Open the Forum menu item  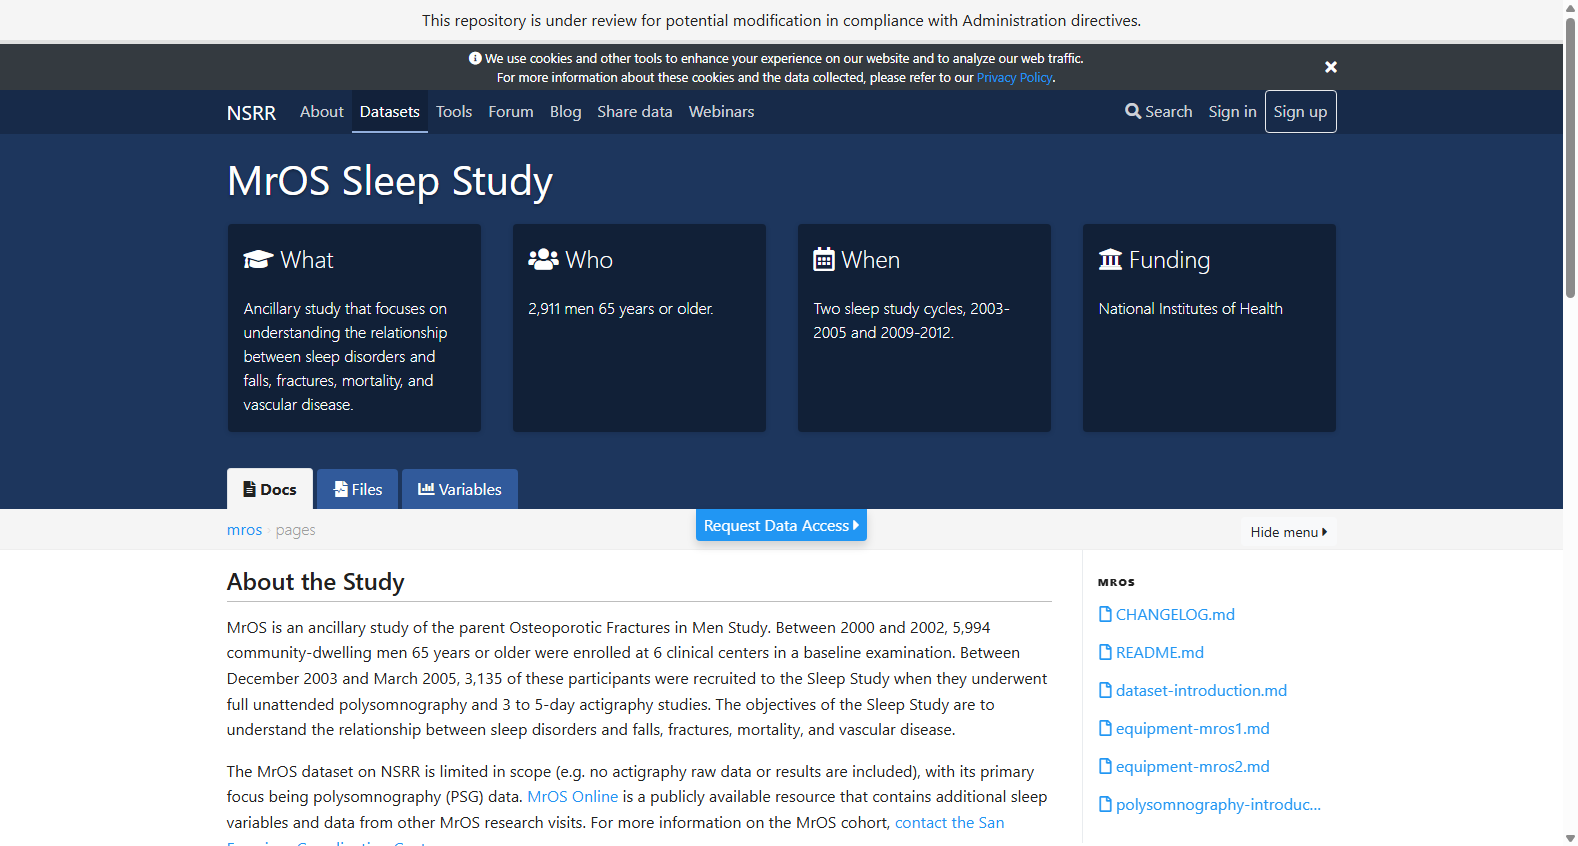pyautogui.click(x=511, y=112)
